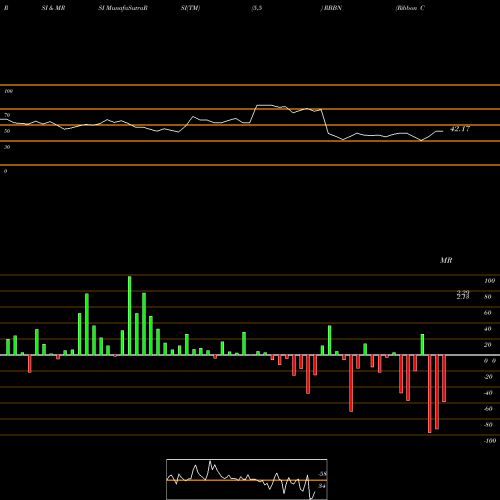The image size is (500, 500).
Task: Click the 80 label on MR axis
Action: [488, 297]
